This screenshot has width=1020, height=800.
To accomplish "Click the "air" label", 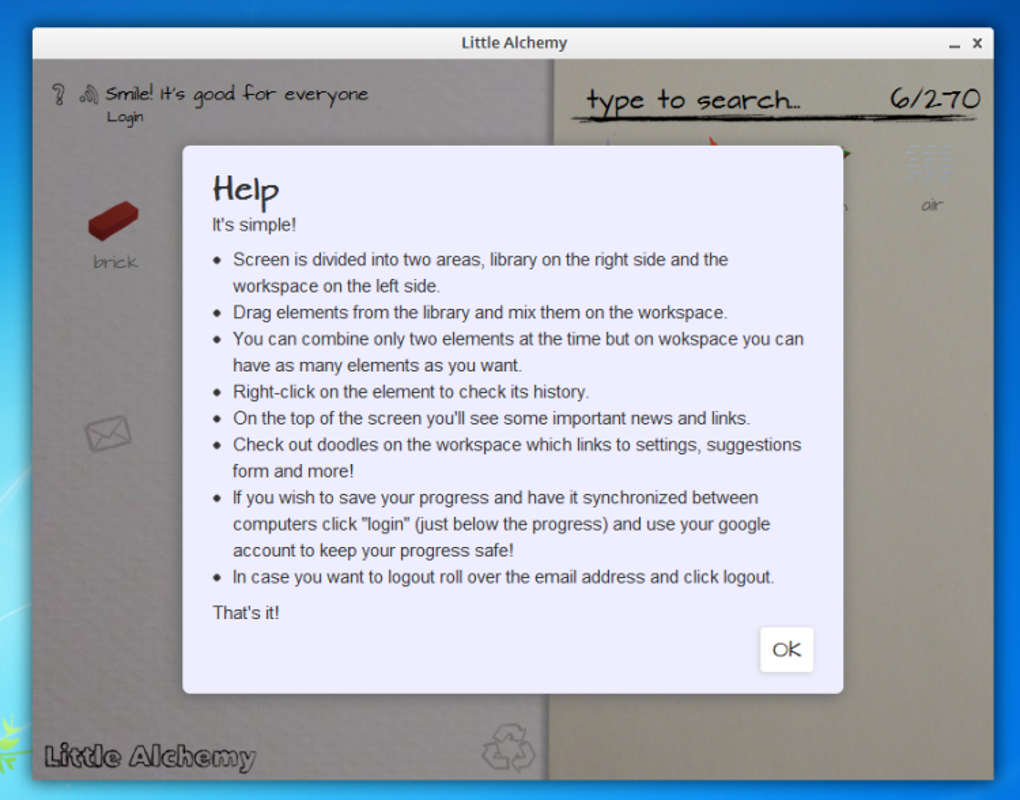I will [x=932, y=206].
